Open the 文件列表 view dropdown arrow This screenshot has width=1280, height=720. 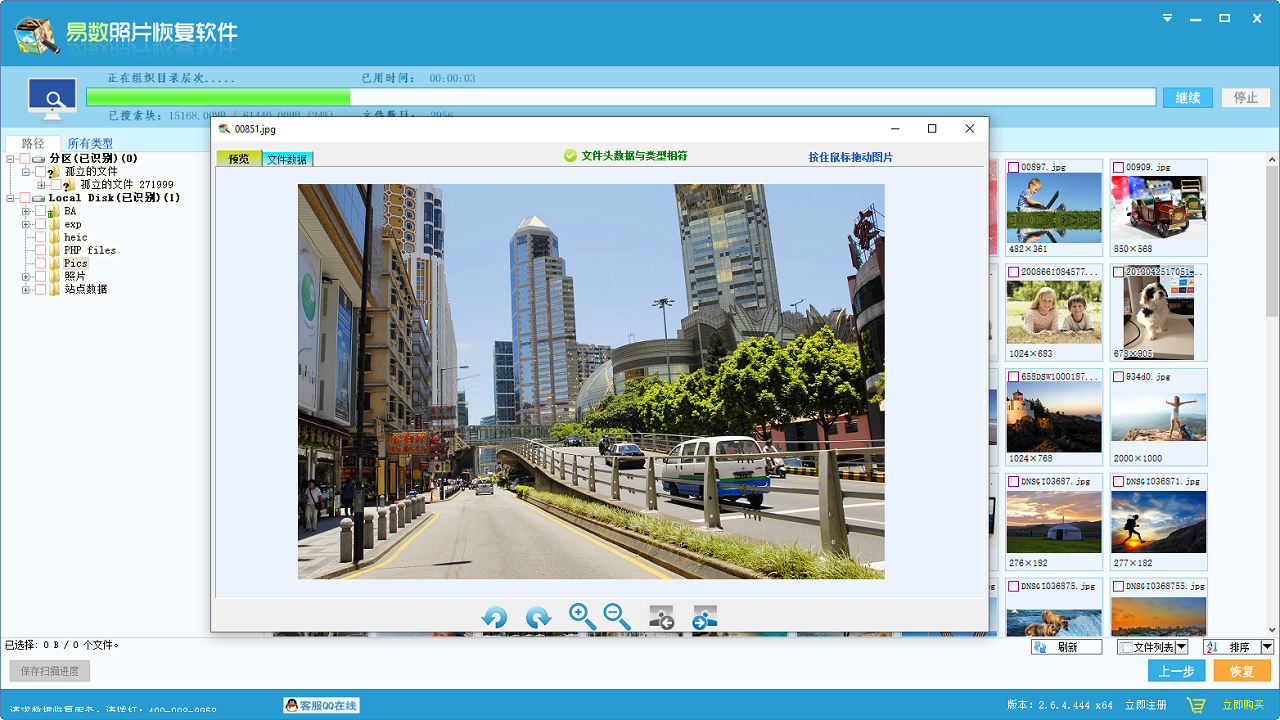[1181, 647]
